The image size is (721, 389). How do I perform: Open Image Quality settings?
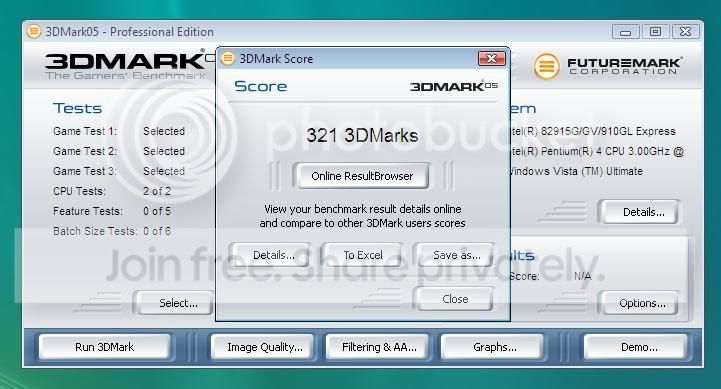263,347
